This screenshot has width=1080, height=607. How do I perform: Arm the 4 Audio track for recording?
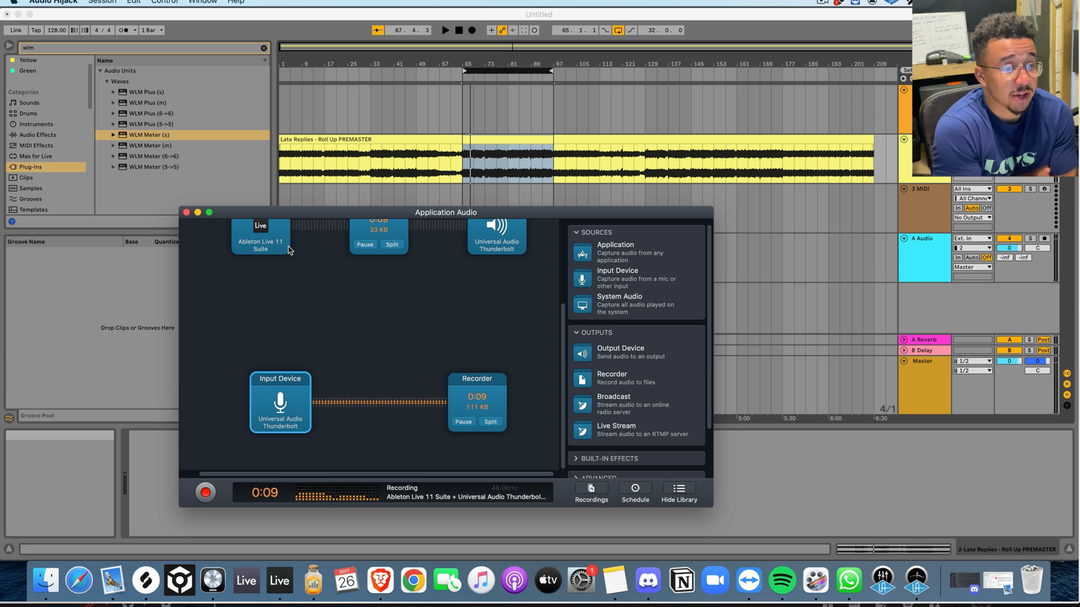1044,238
